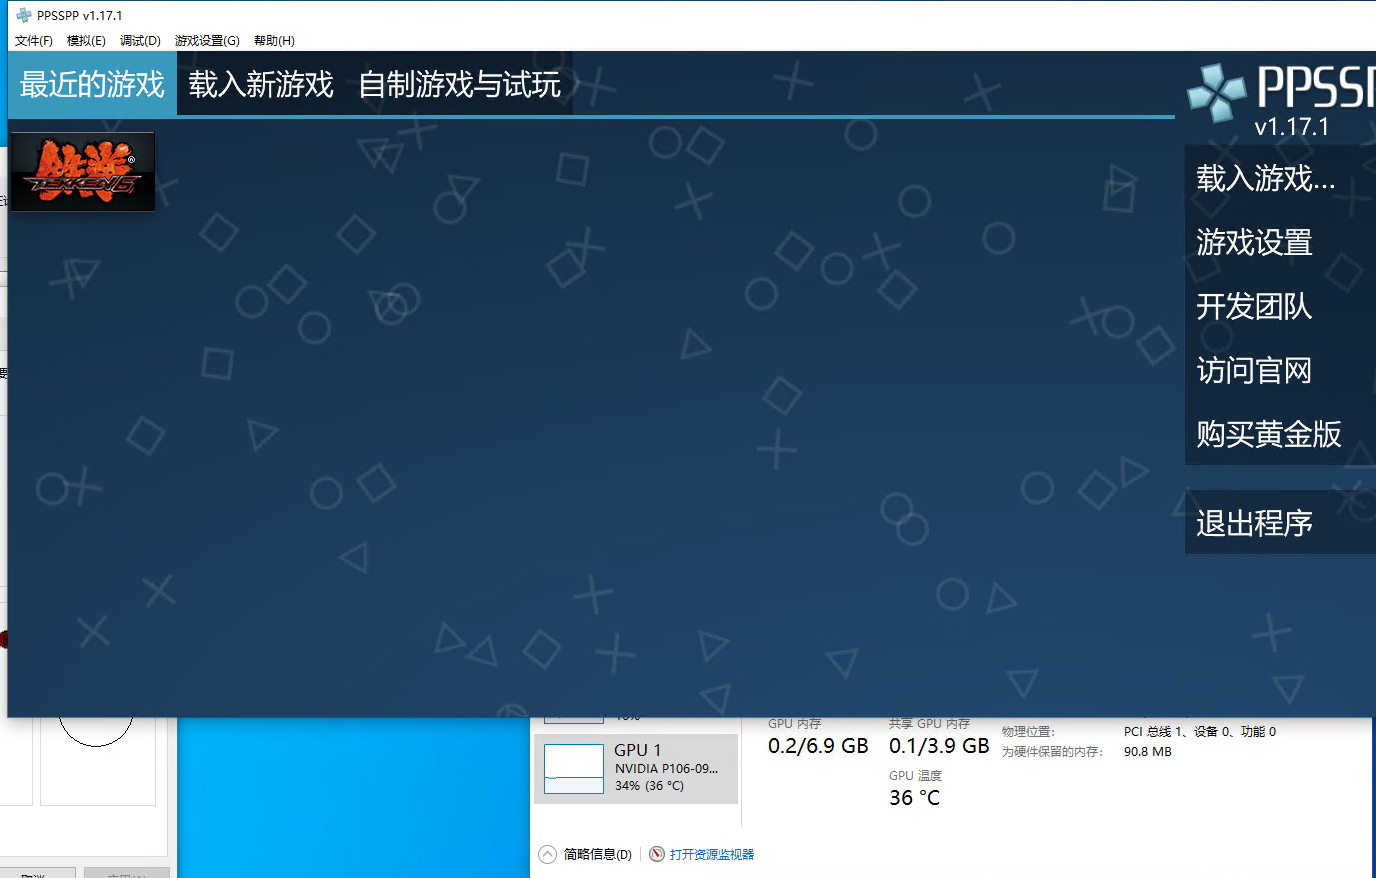Click the v1.17.1 version label
The width and height of the screenshot is (1376, 878).
[x=1292, y=127]
